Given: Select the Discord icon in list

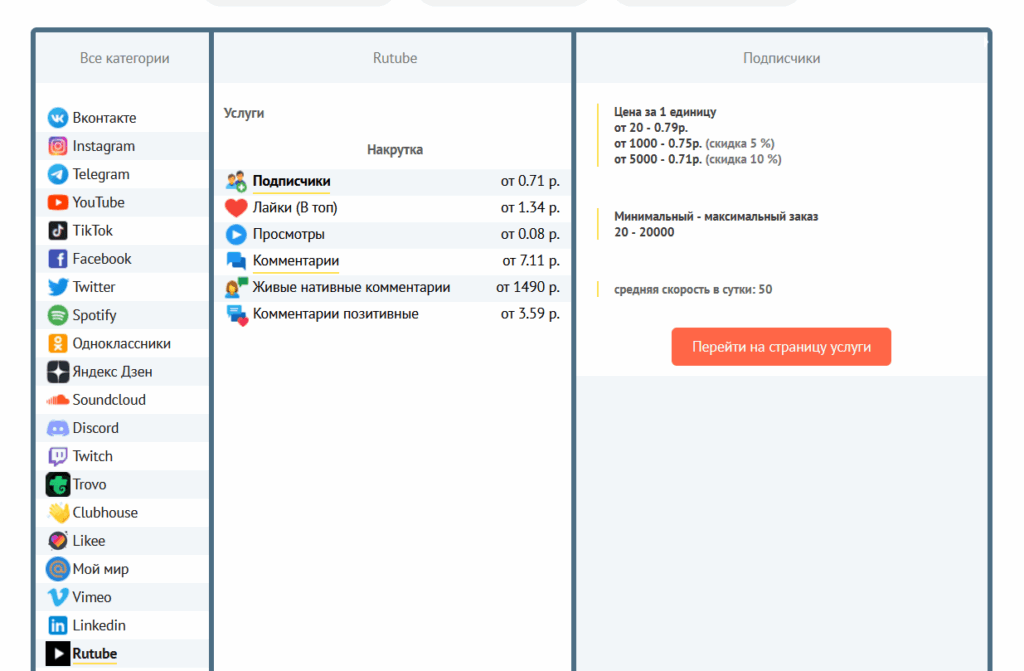Looking at the screenshot, I should [58, 428].
